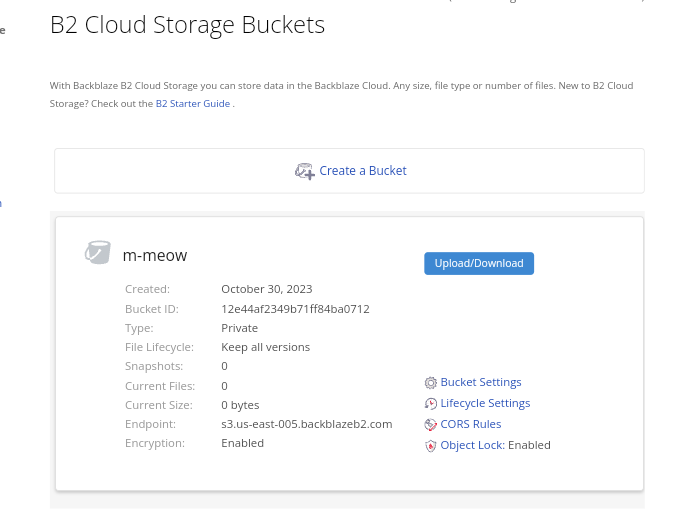The height and width of the screenshot is (516, 676).
Task: Open Bucket Settings for m-meow
Action: pos(481,382)
